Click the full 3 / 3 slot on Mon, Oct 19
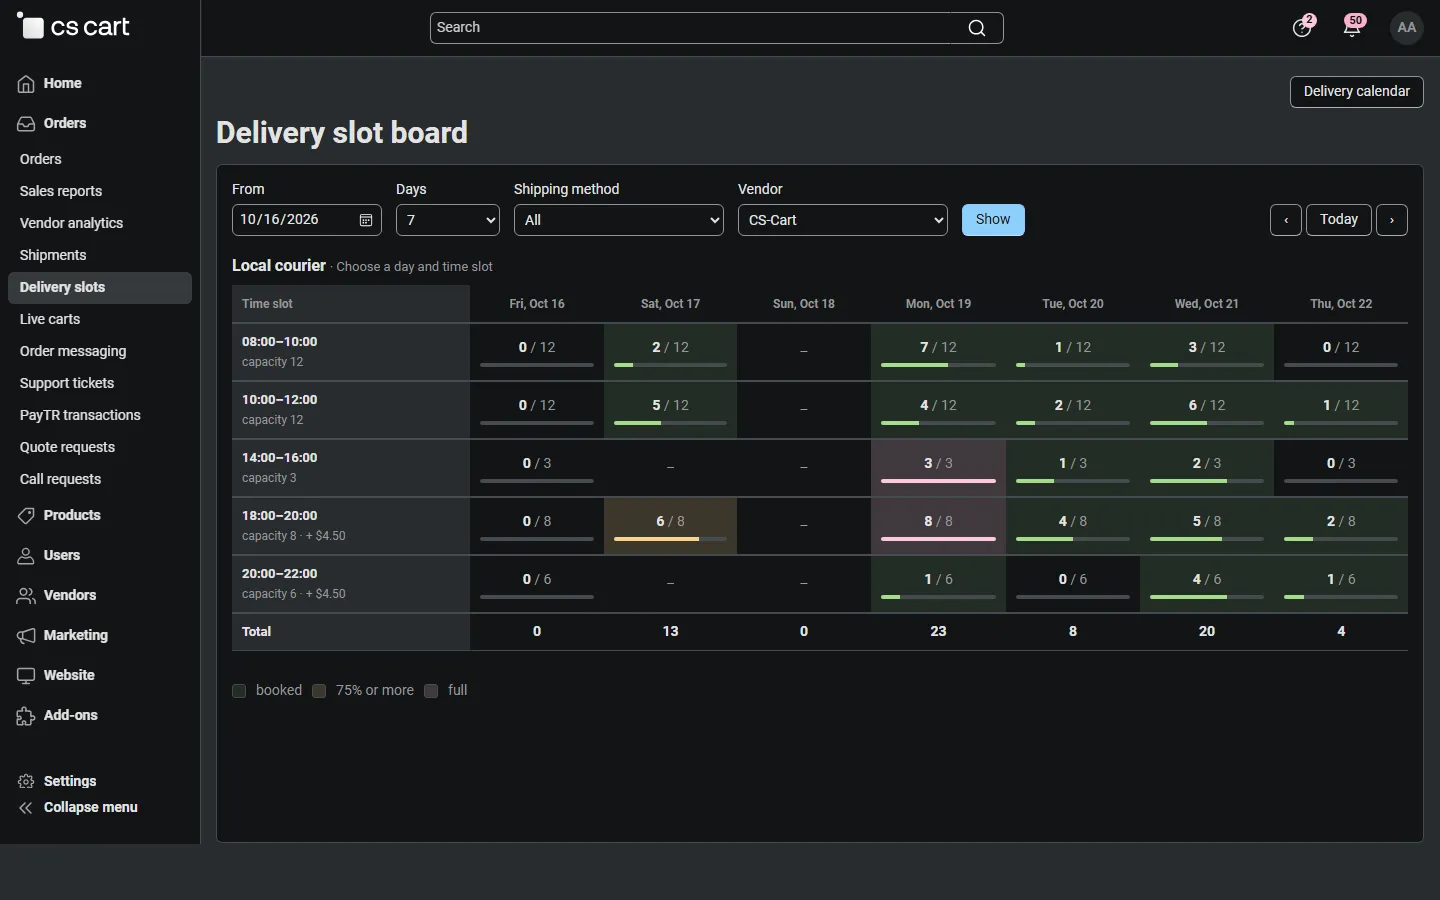Image resolution: width=1440 pixels, height=900 pixels. coord(938,468)
